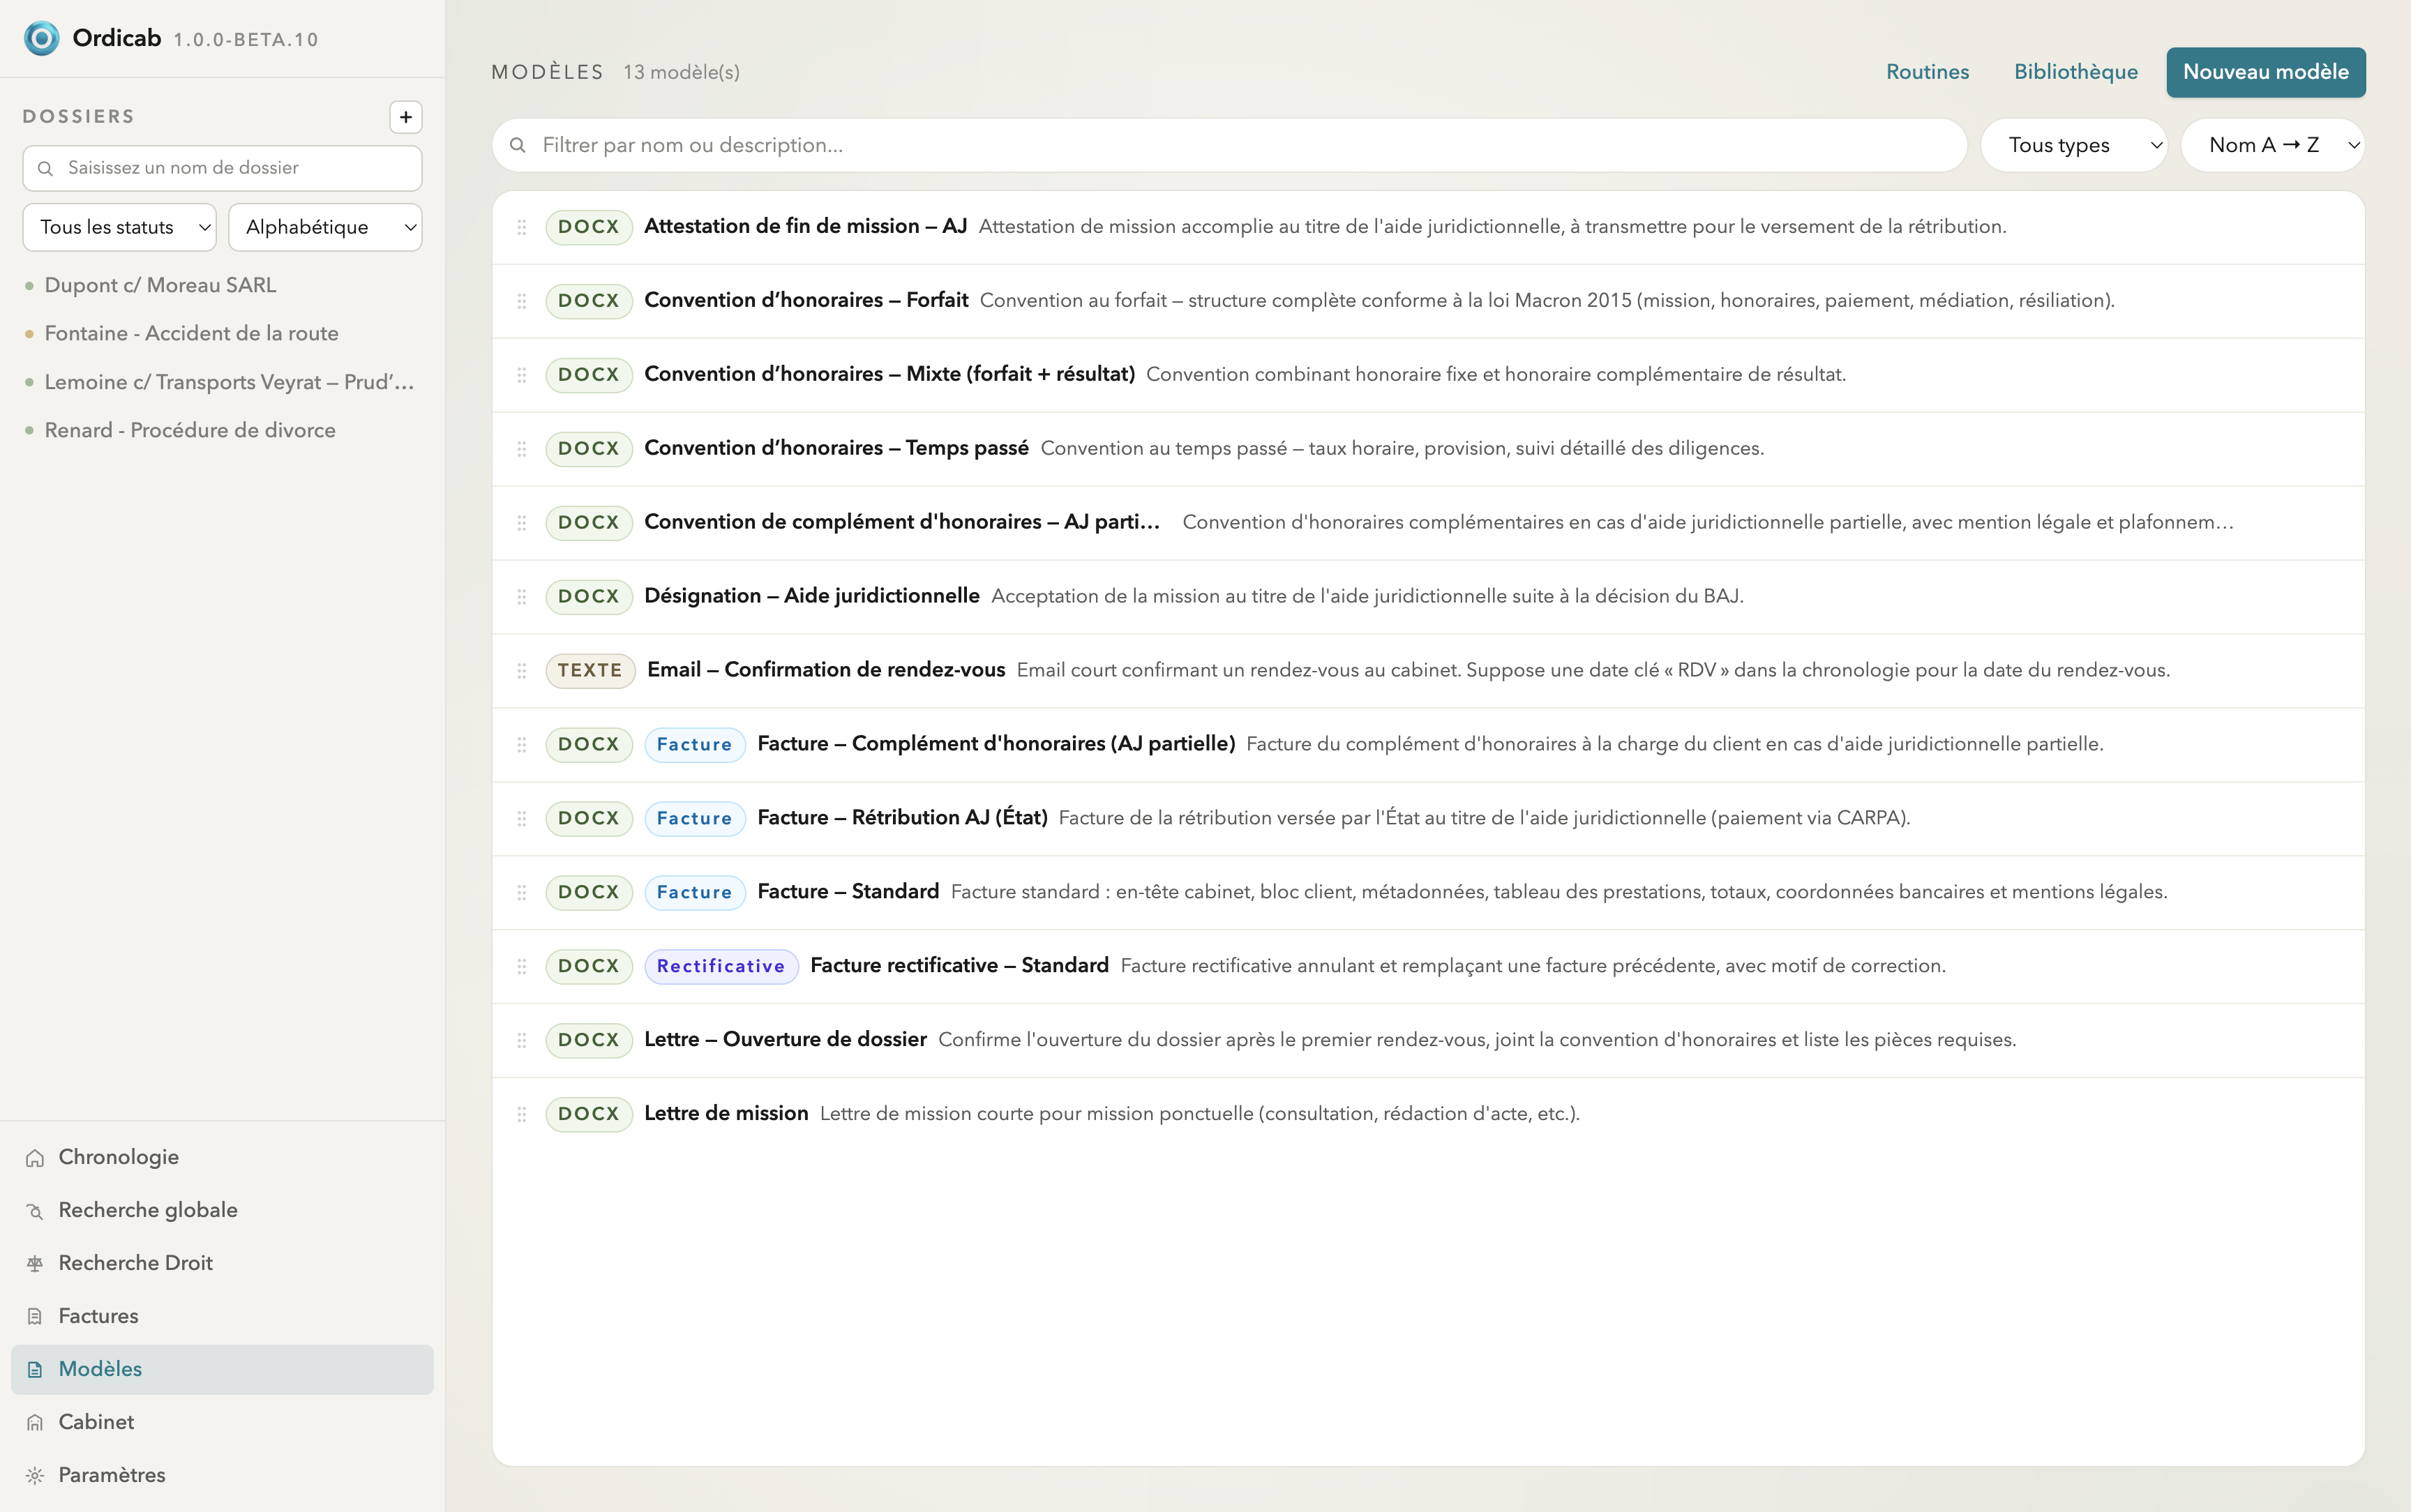2411x1512 pixels.
Task: Click the Cabinet building icon
Action: pos(35,1422)
